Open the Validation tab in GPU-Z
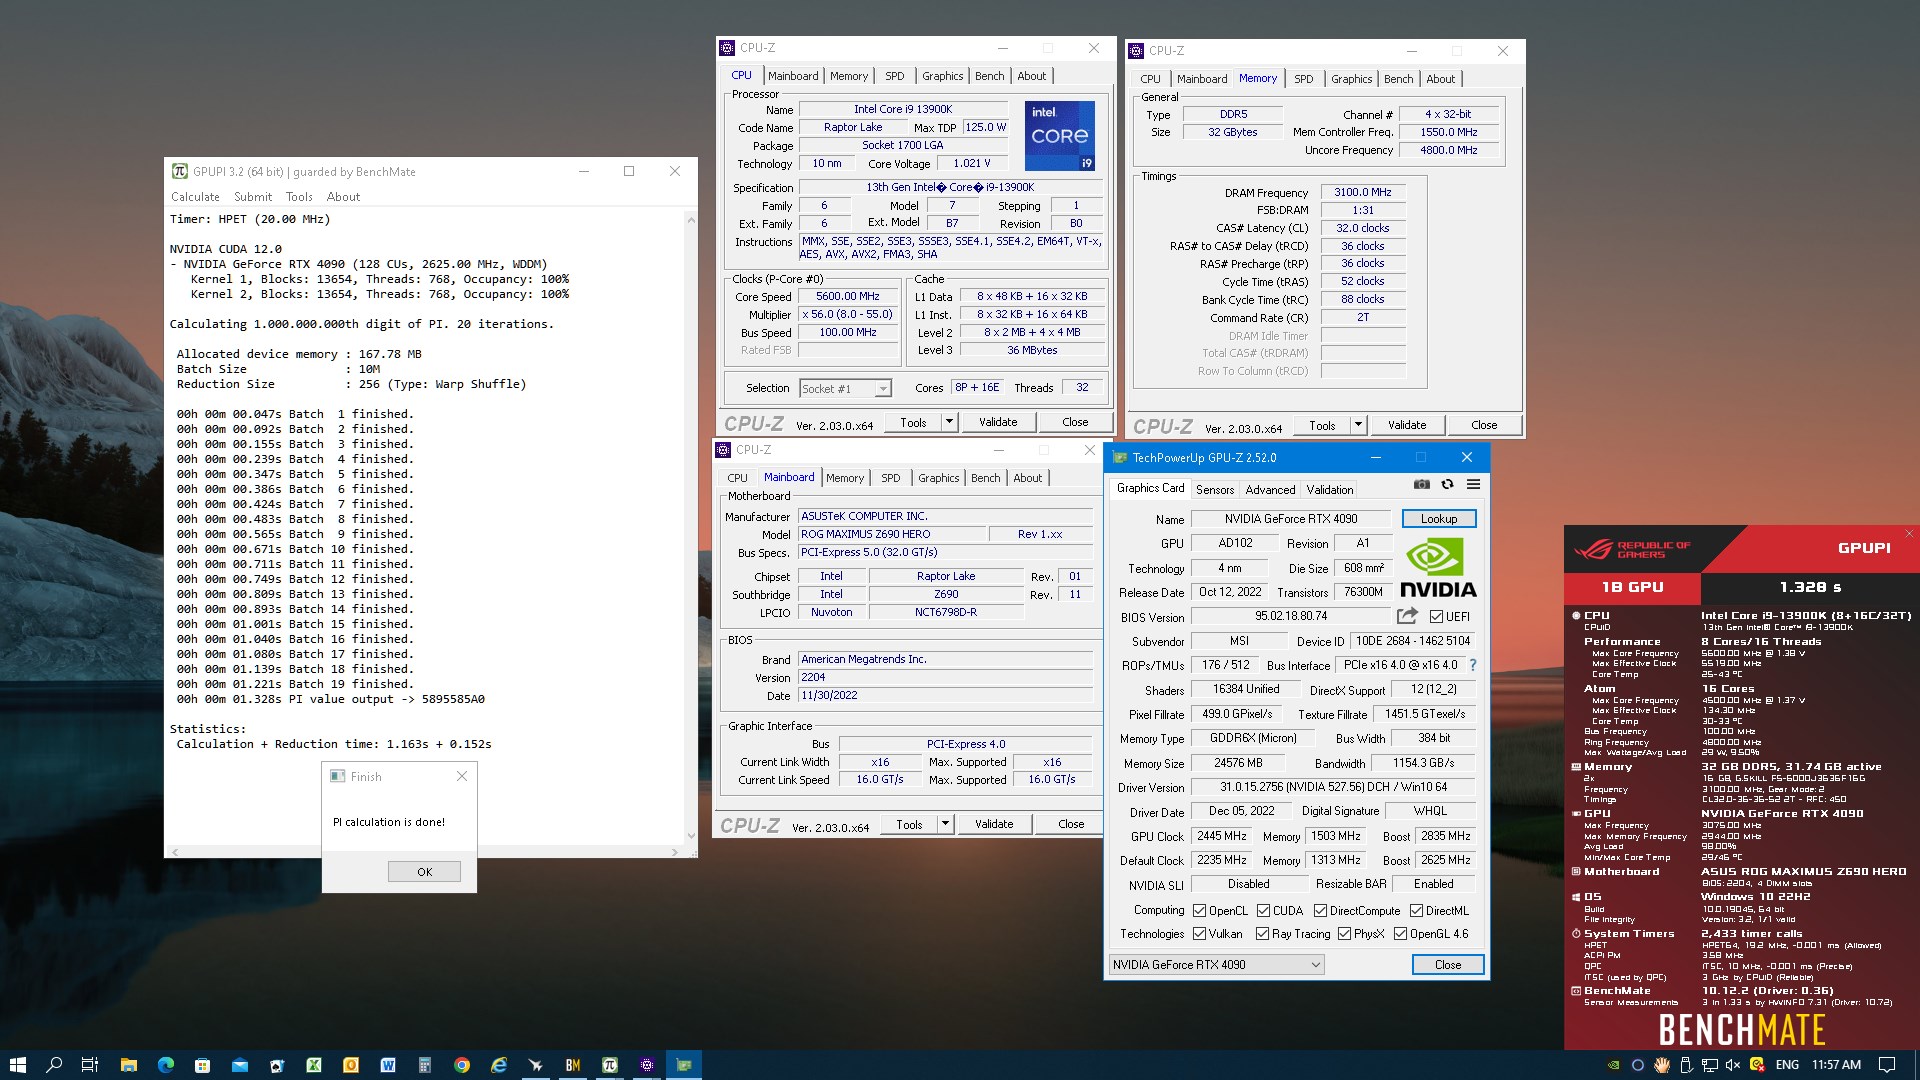Viewport: 1920px width, 1080px height. tap(1329, 490)
